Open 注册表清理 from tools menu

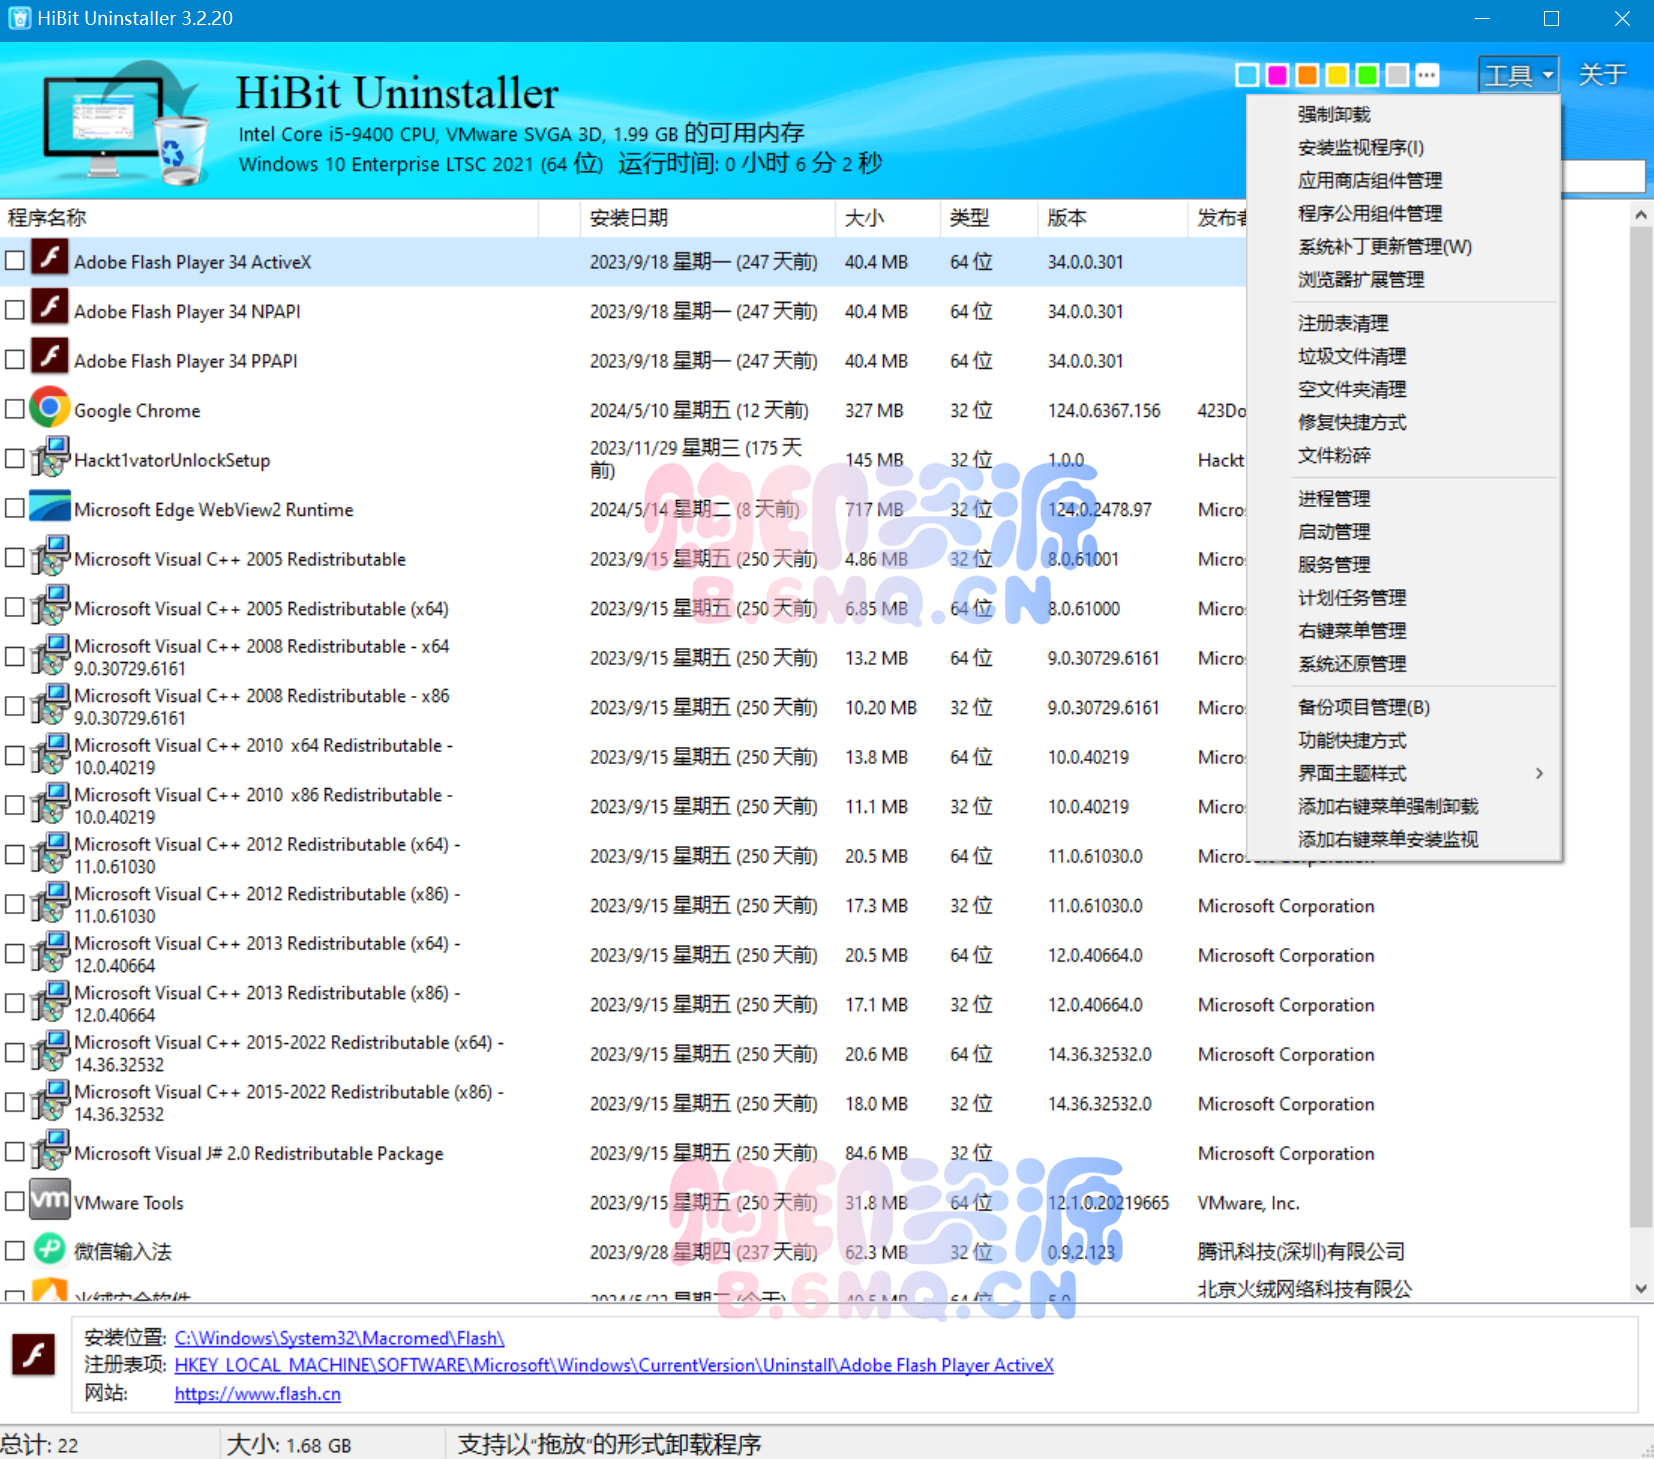pos(1403,323)
